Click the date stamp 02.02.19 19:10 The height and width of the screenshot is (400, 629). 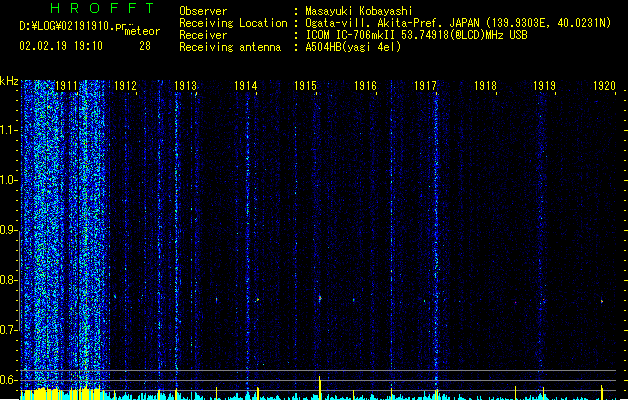coord(61,46)
